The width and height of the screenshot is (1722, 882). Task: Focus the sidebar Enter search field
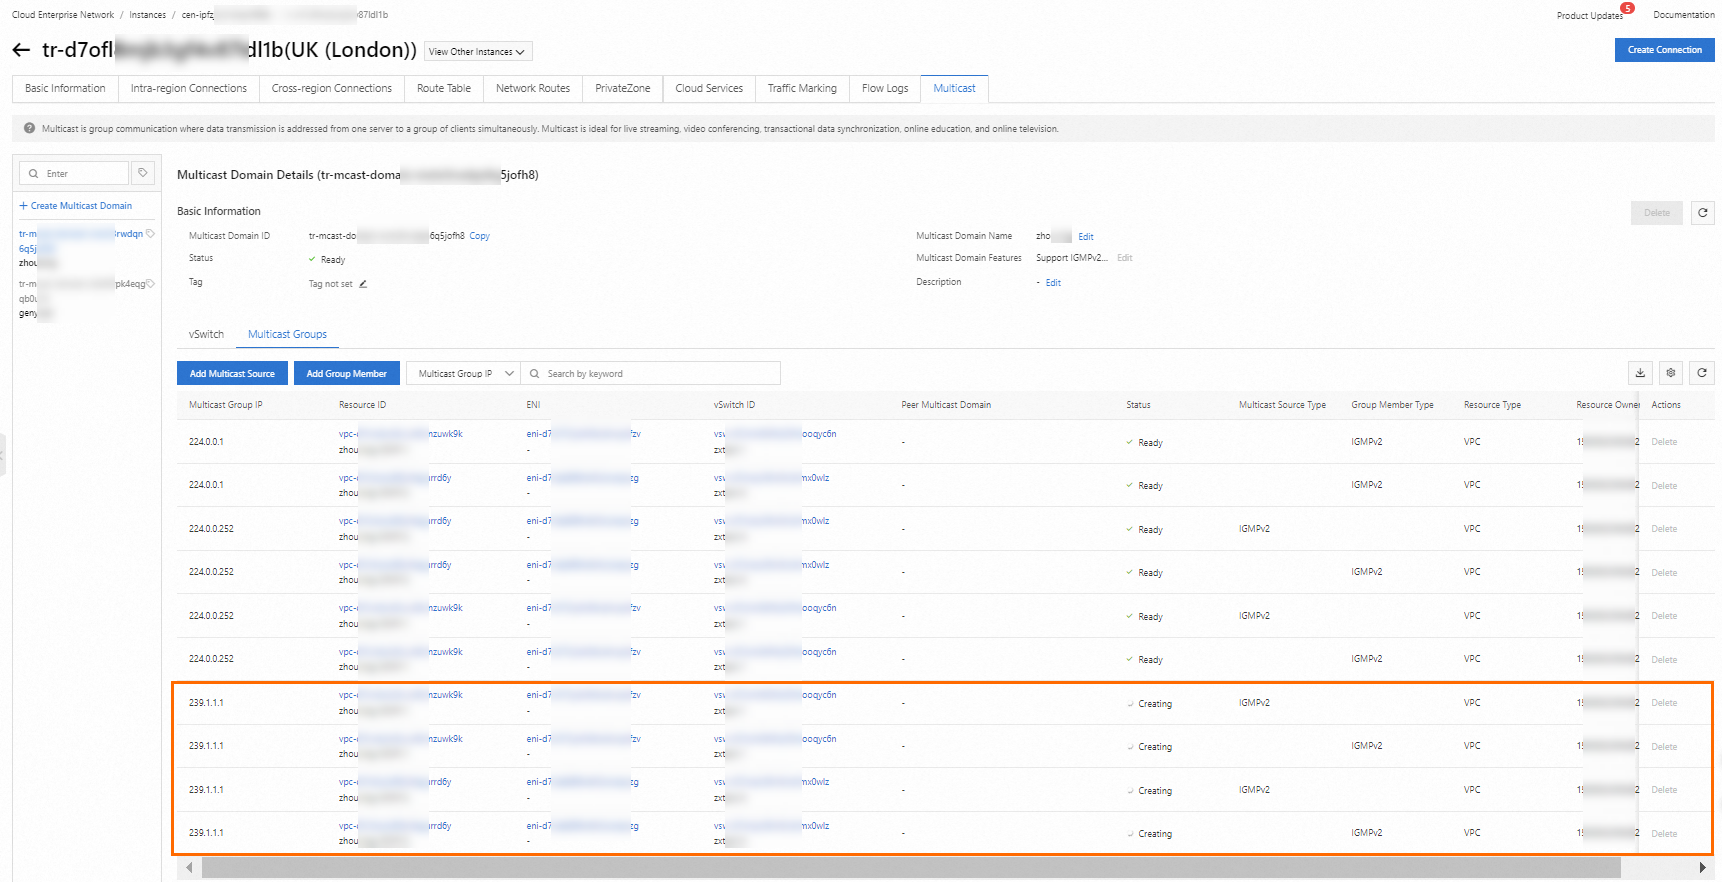[x=74, y=173]
